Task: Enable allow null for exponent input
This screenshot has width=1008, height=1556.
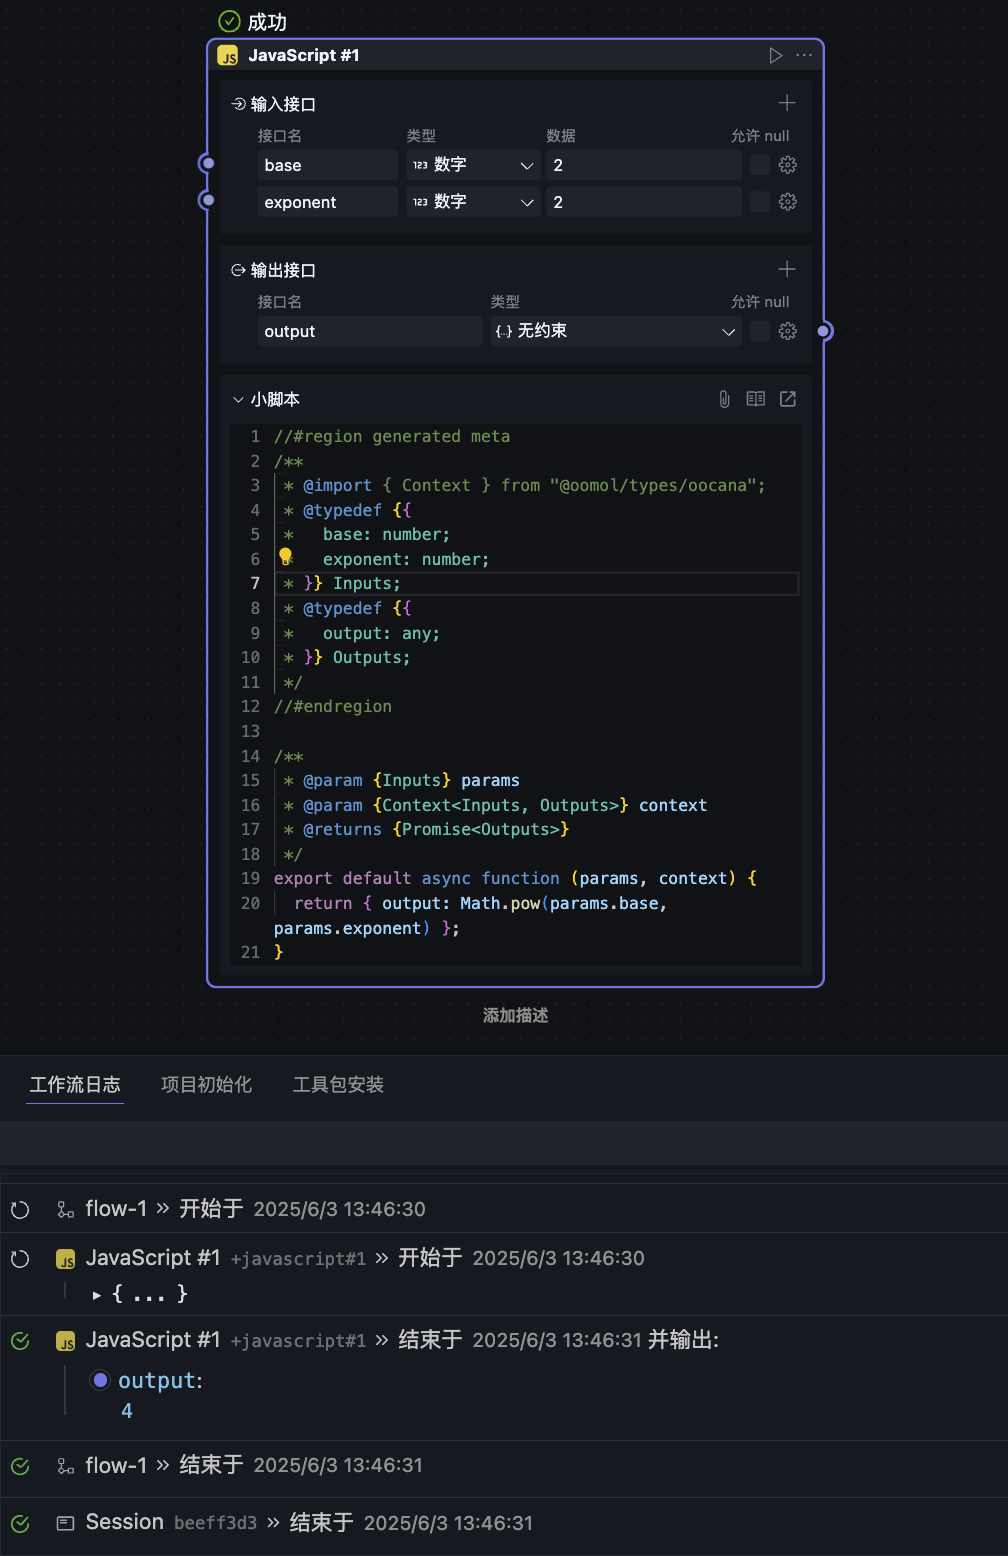Action: 760,202
